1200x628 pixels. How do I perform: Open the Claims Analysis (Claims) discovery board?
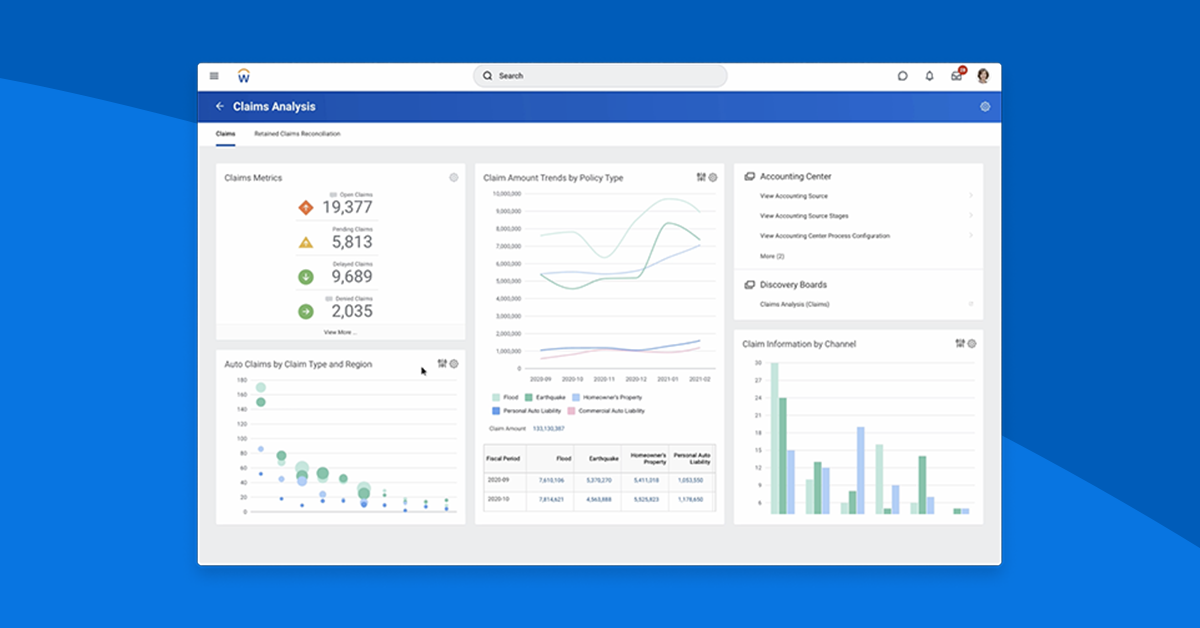(x=795, y=304)
